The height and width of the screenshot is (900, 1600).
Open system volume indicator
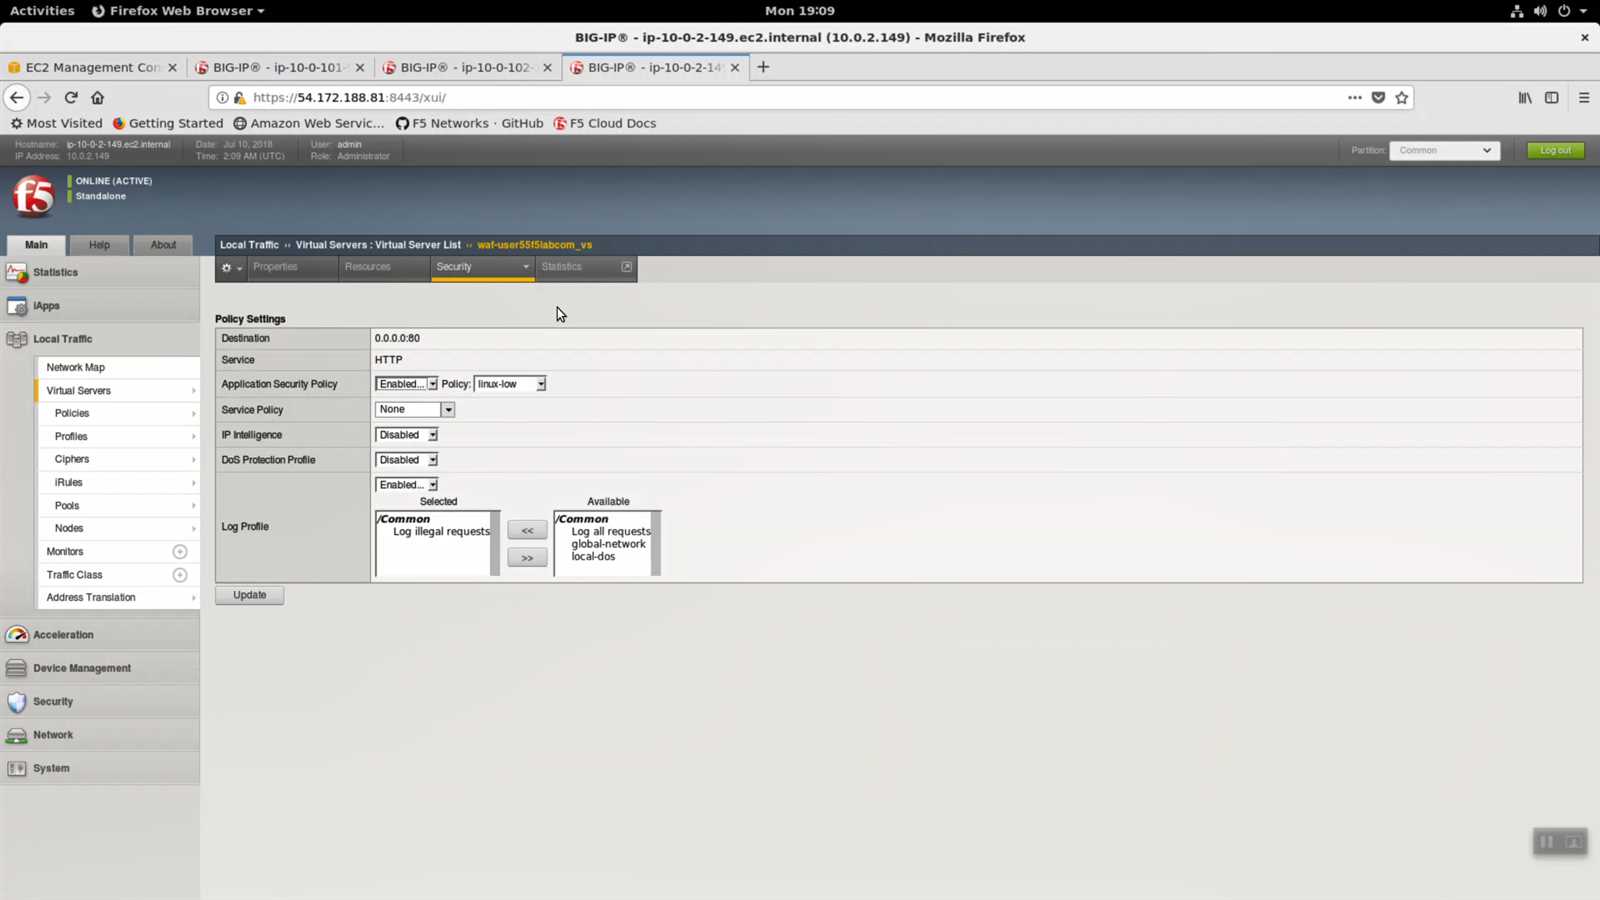click(x=1540, y=11)
